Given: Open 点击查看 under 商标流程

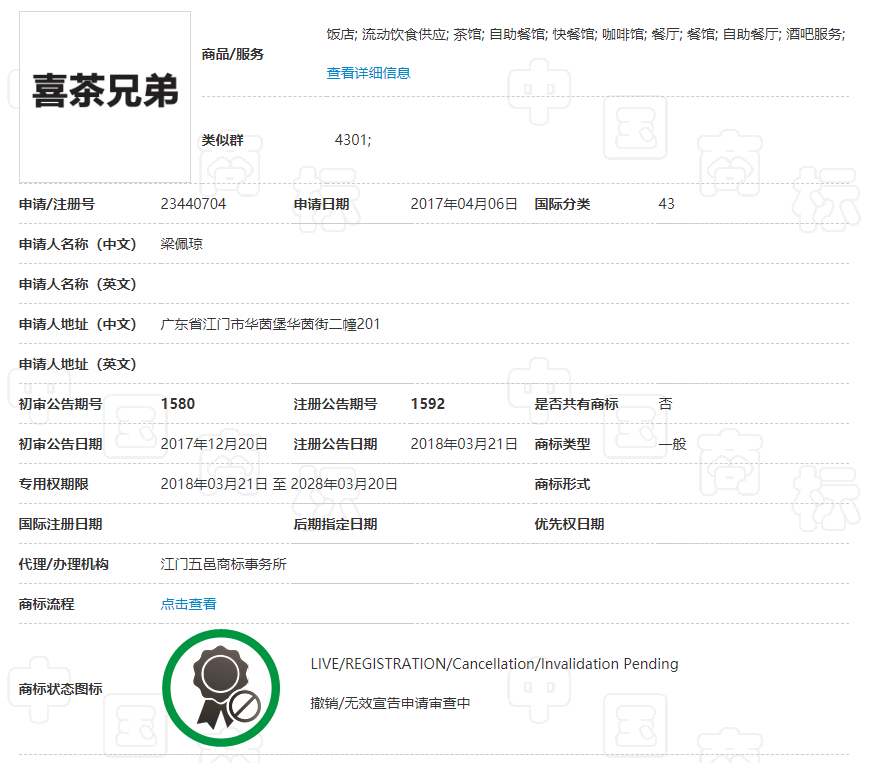Looking at the screenshot, I should tap(188, 604).
